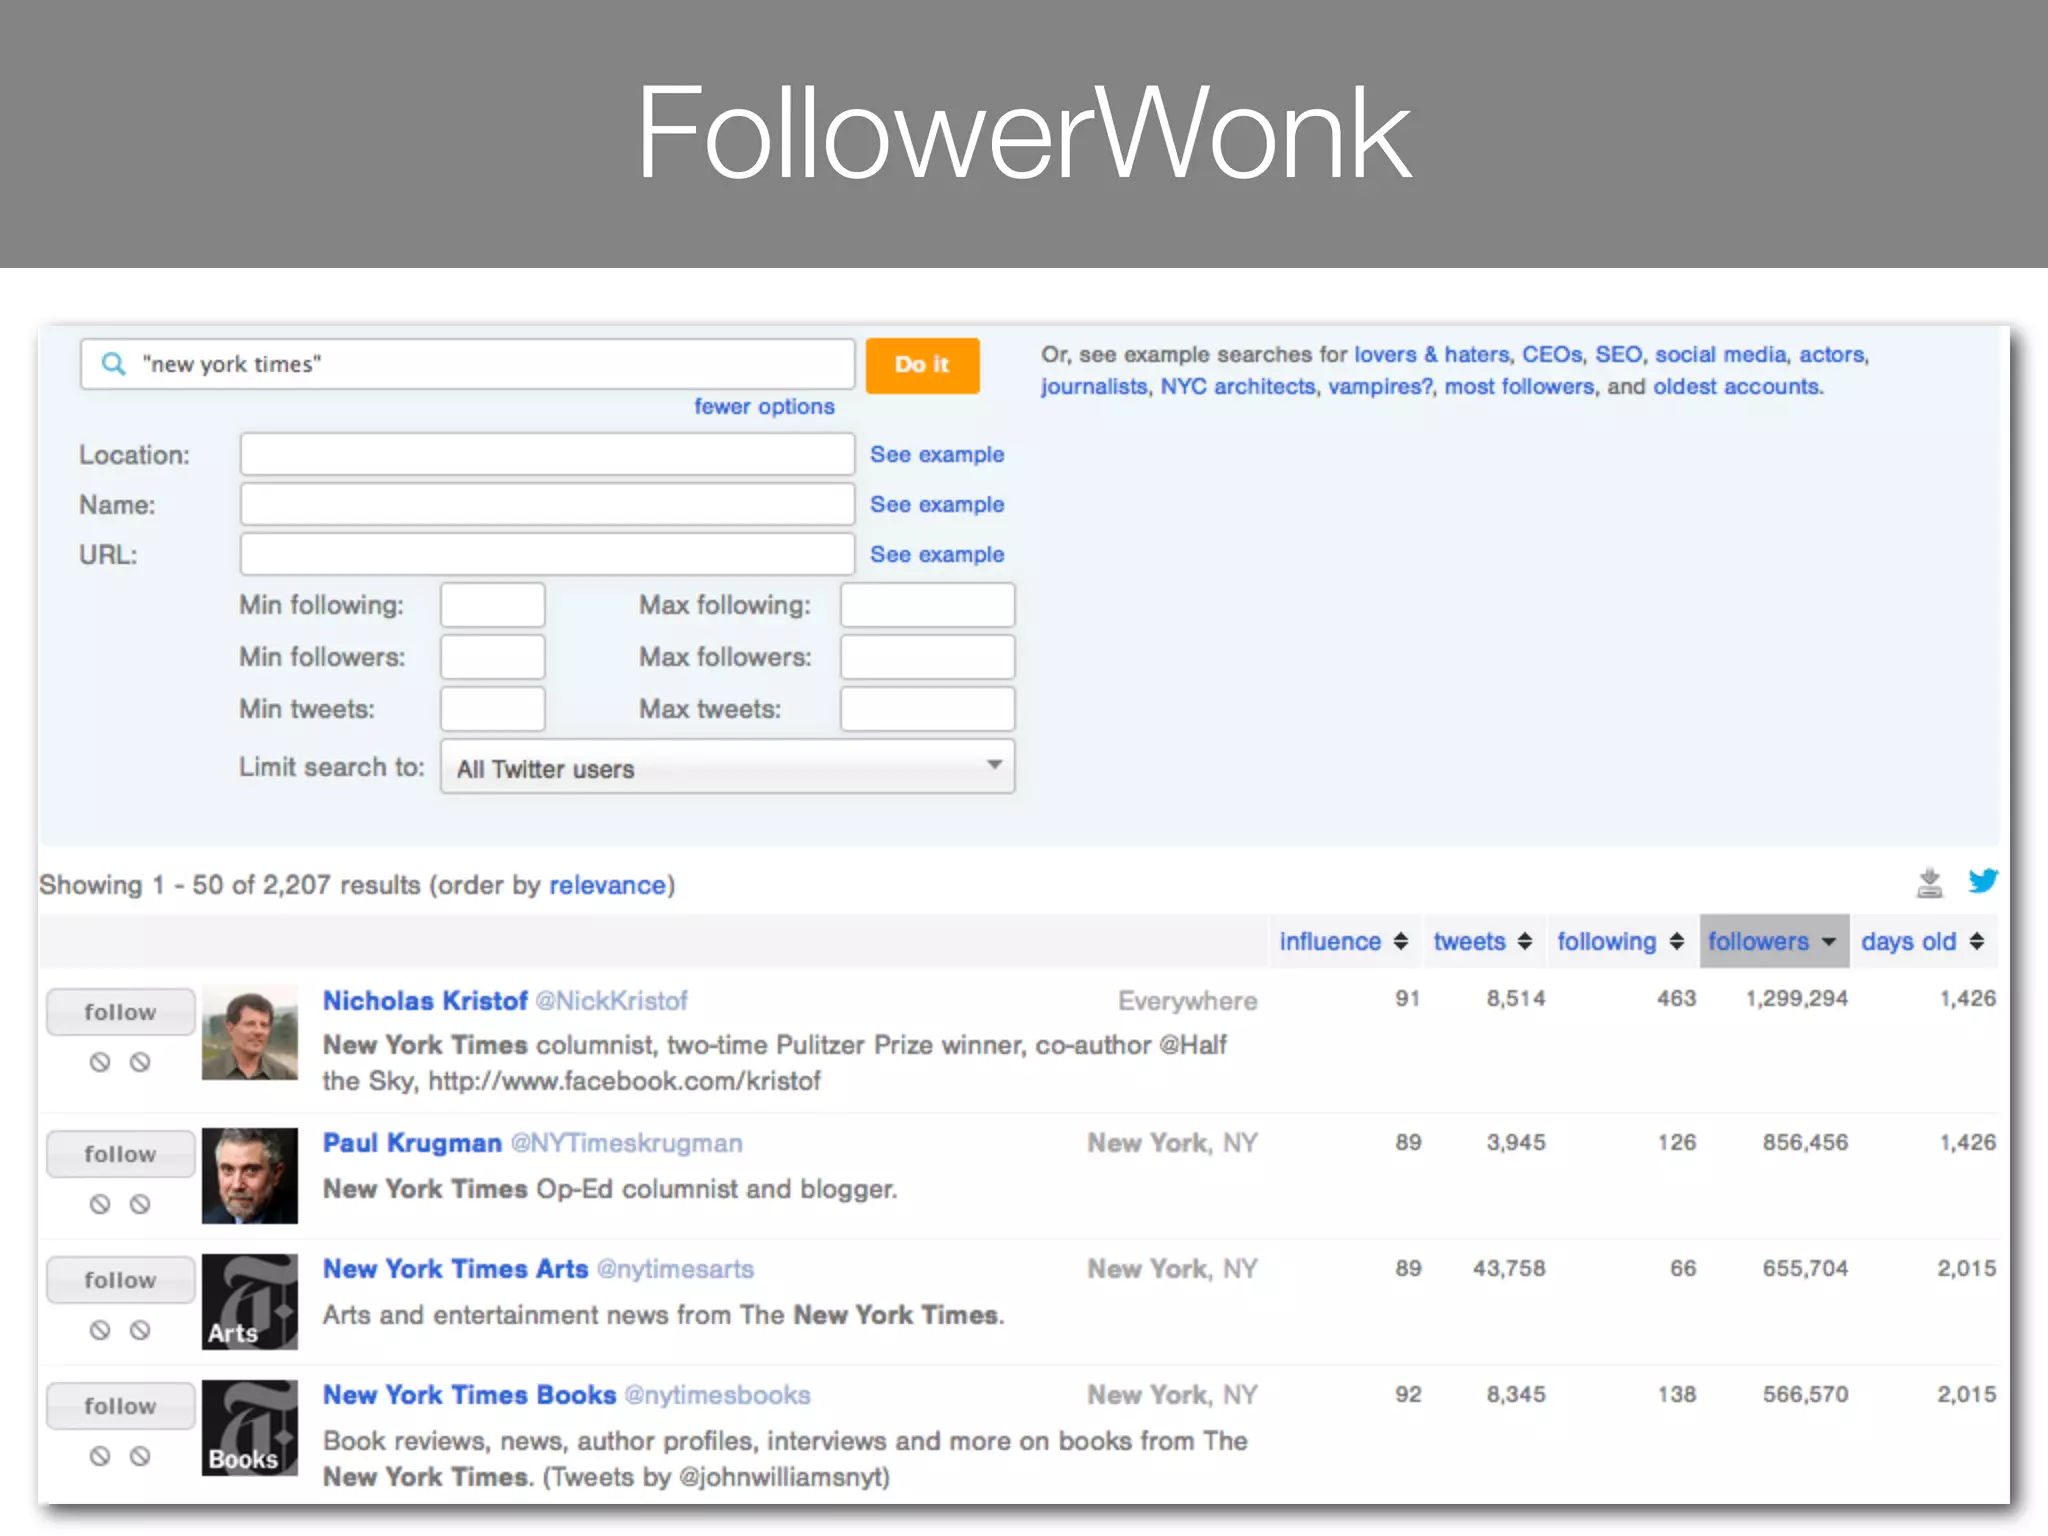Click first block icon under Nicholas Kristof follow

[x=100, y=1062]
